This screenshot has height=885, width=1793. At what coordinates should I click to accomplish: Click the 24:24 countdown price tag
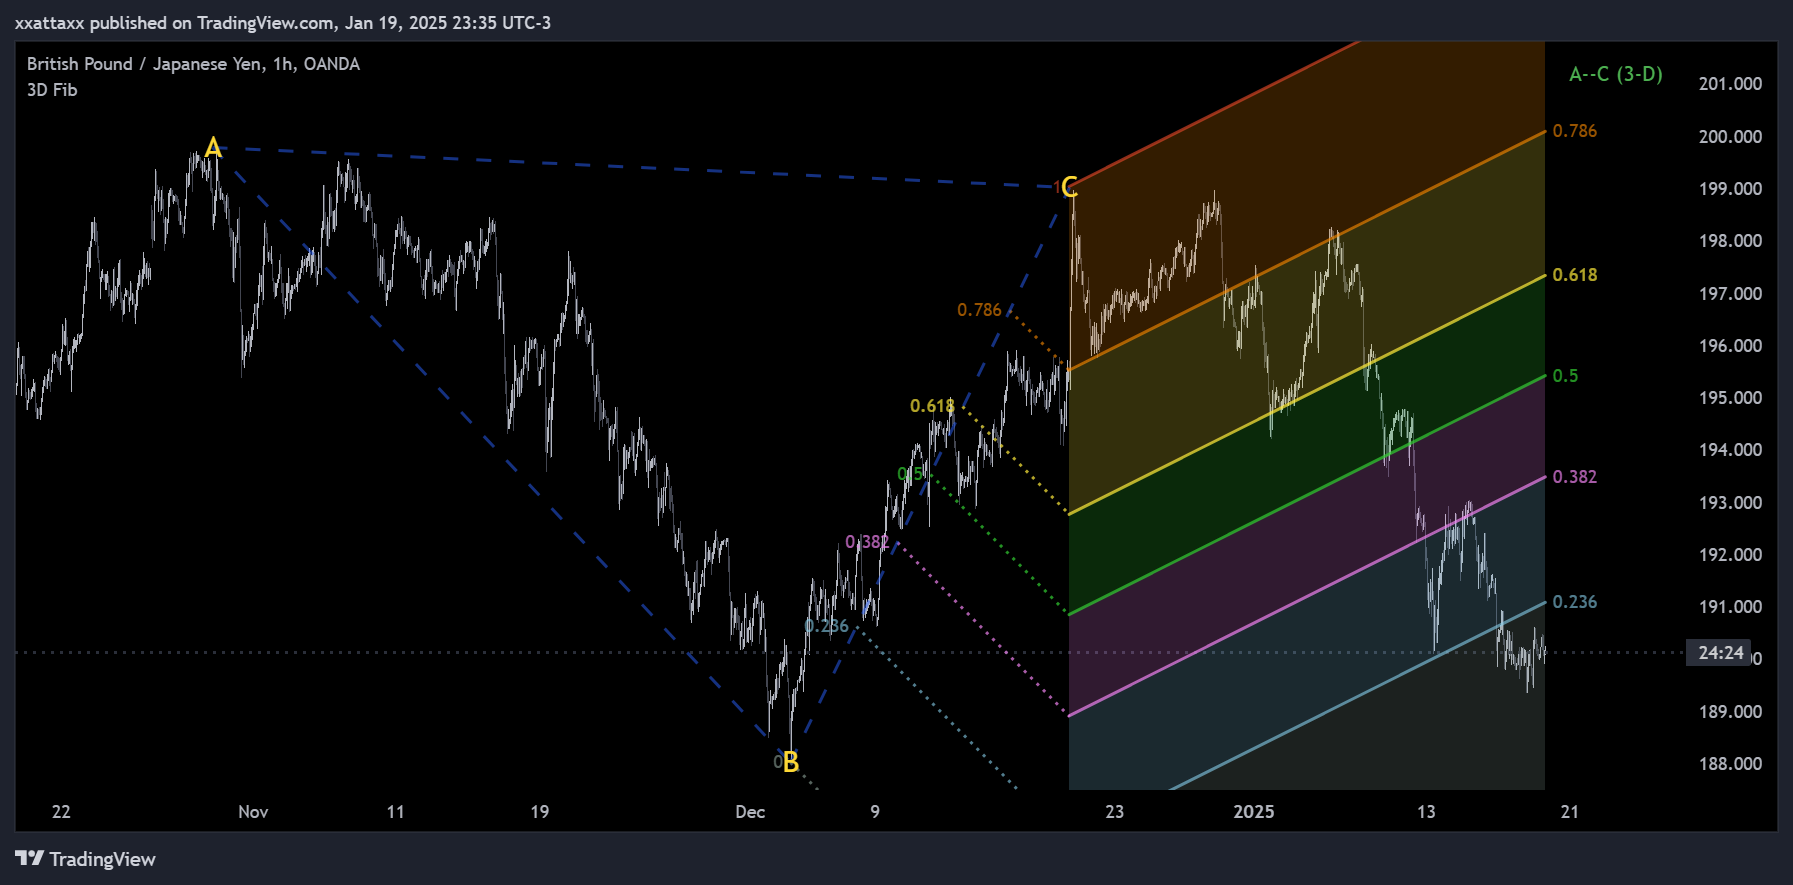(1719, 653)
